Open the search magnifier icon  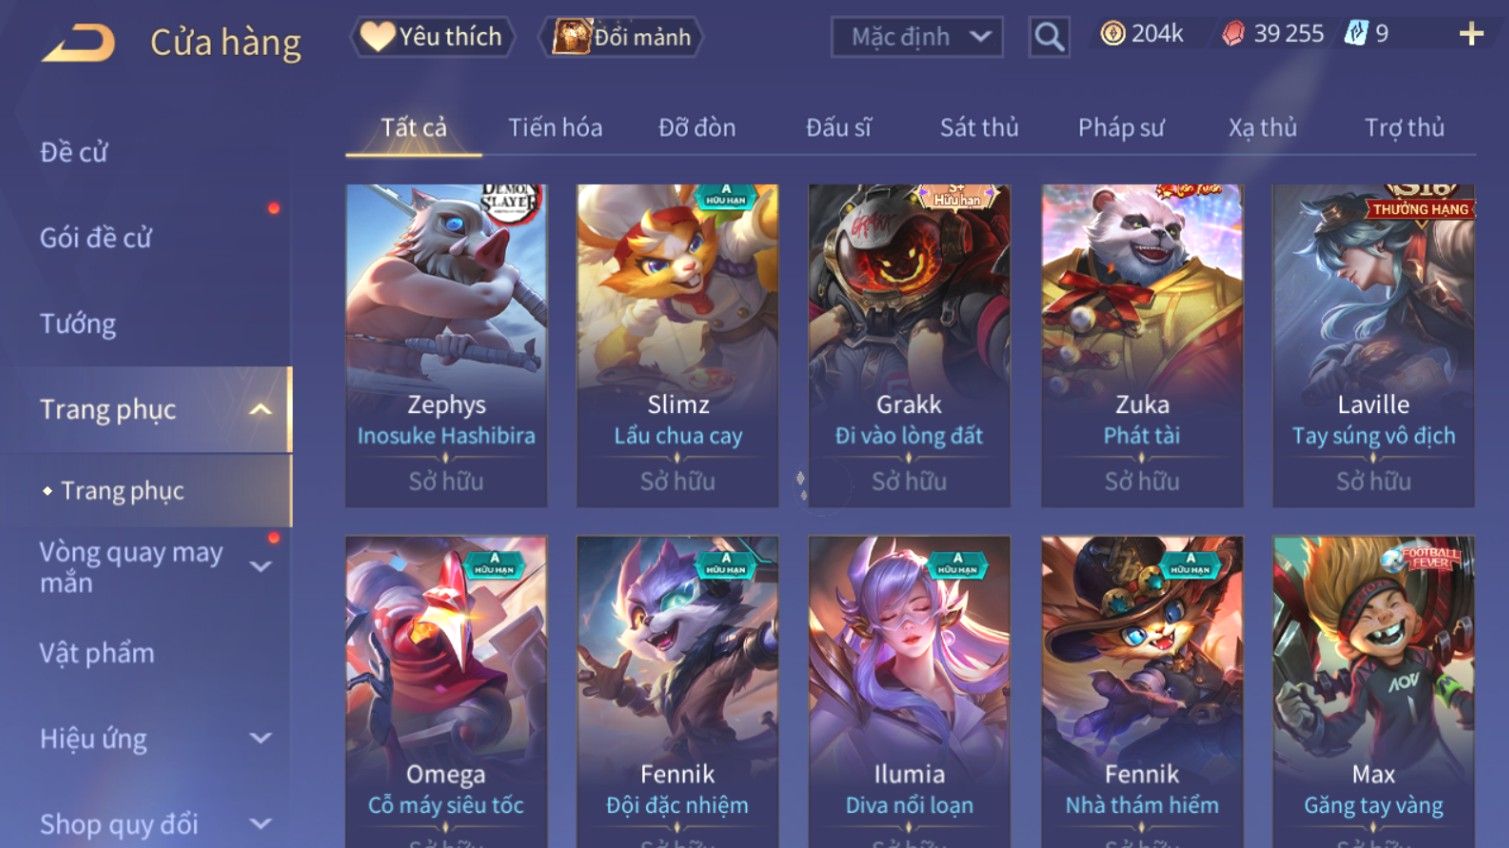click(x=1049, y=37)
